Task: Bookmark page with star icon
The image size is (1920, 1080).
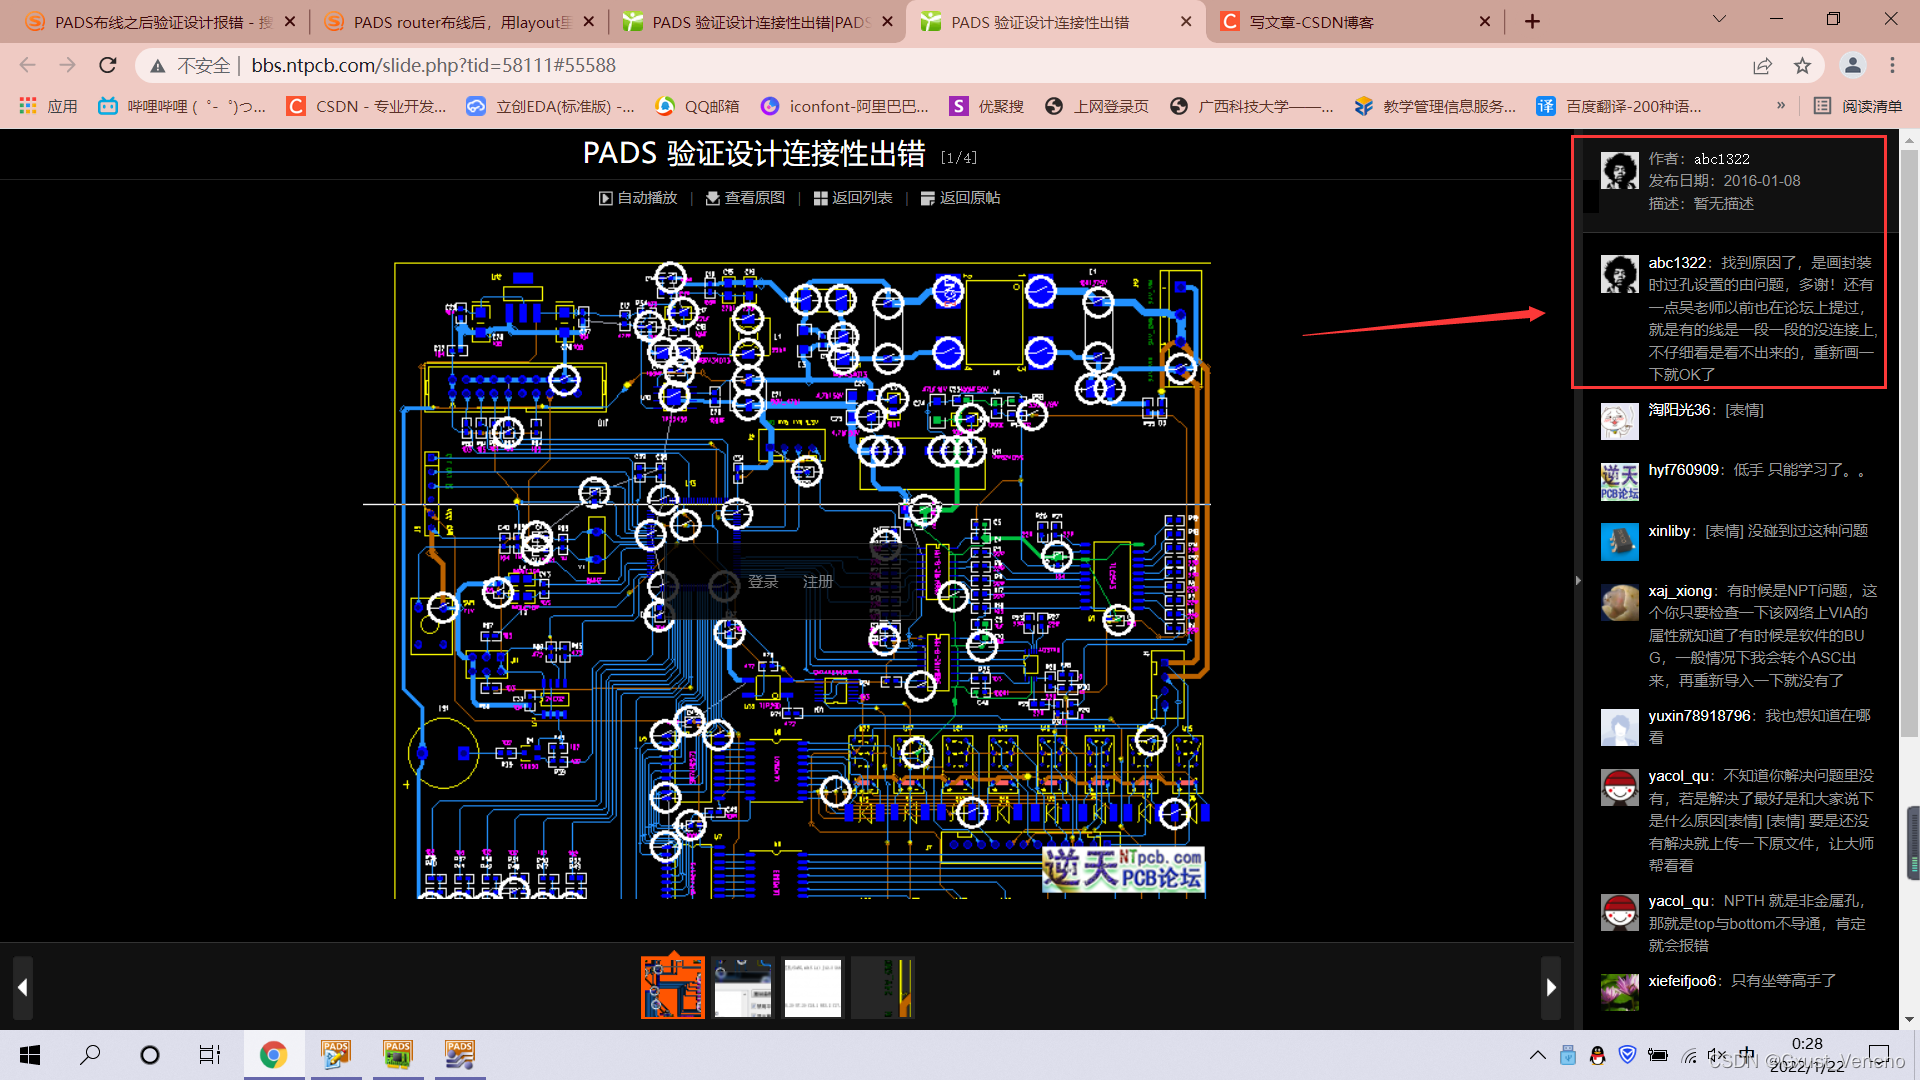Action: [x=1802, y=66]
